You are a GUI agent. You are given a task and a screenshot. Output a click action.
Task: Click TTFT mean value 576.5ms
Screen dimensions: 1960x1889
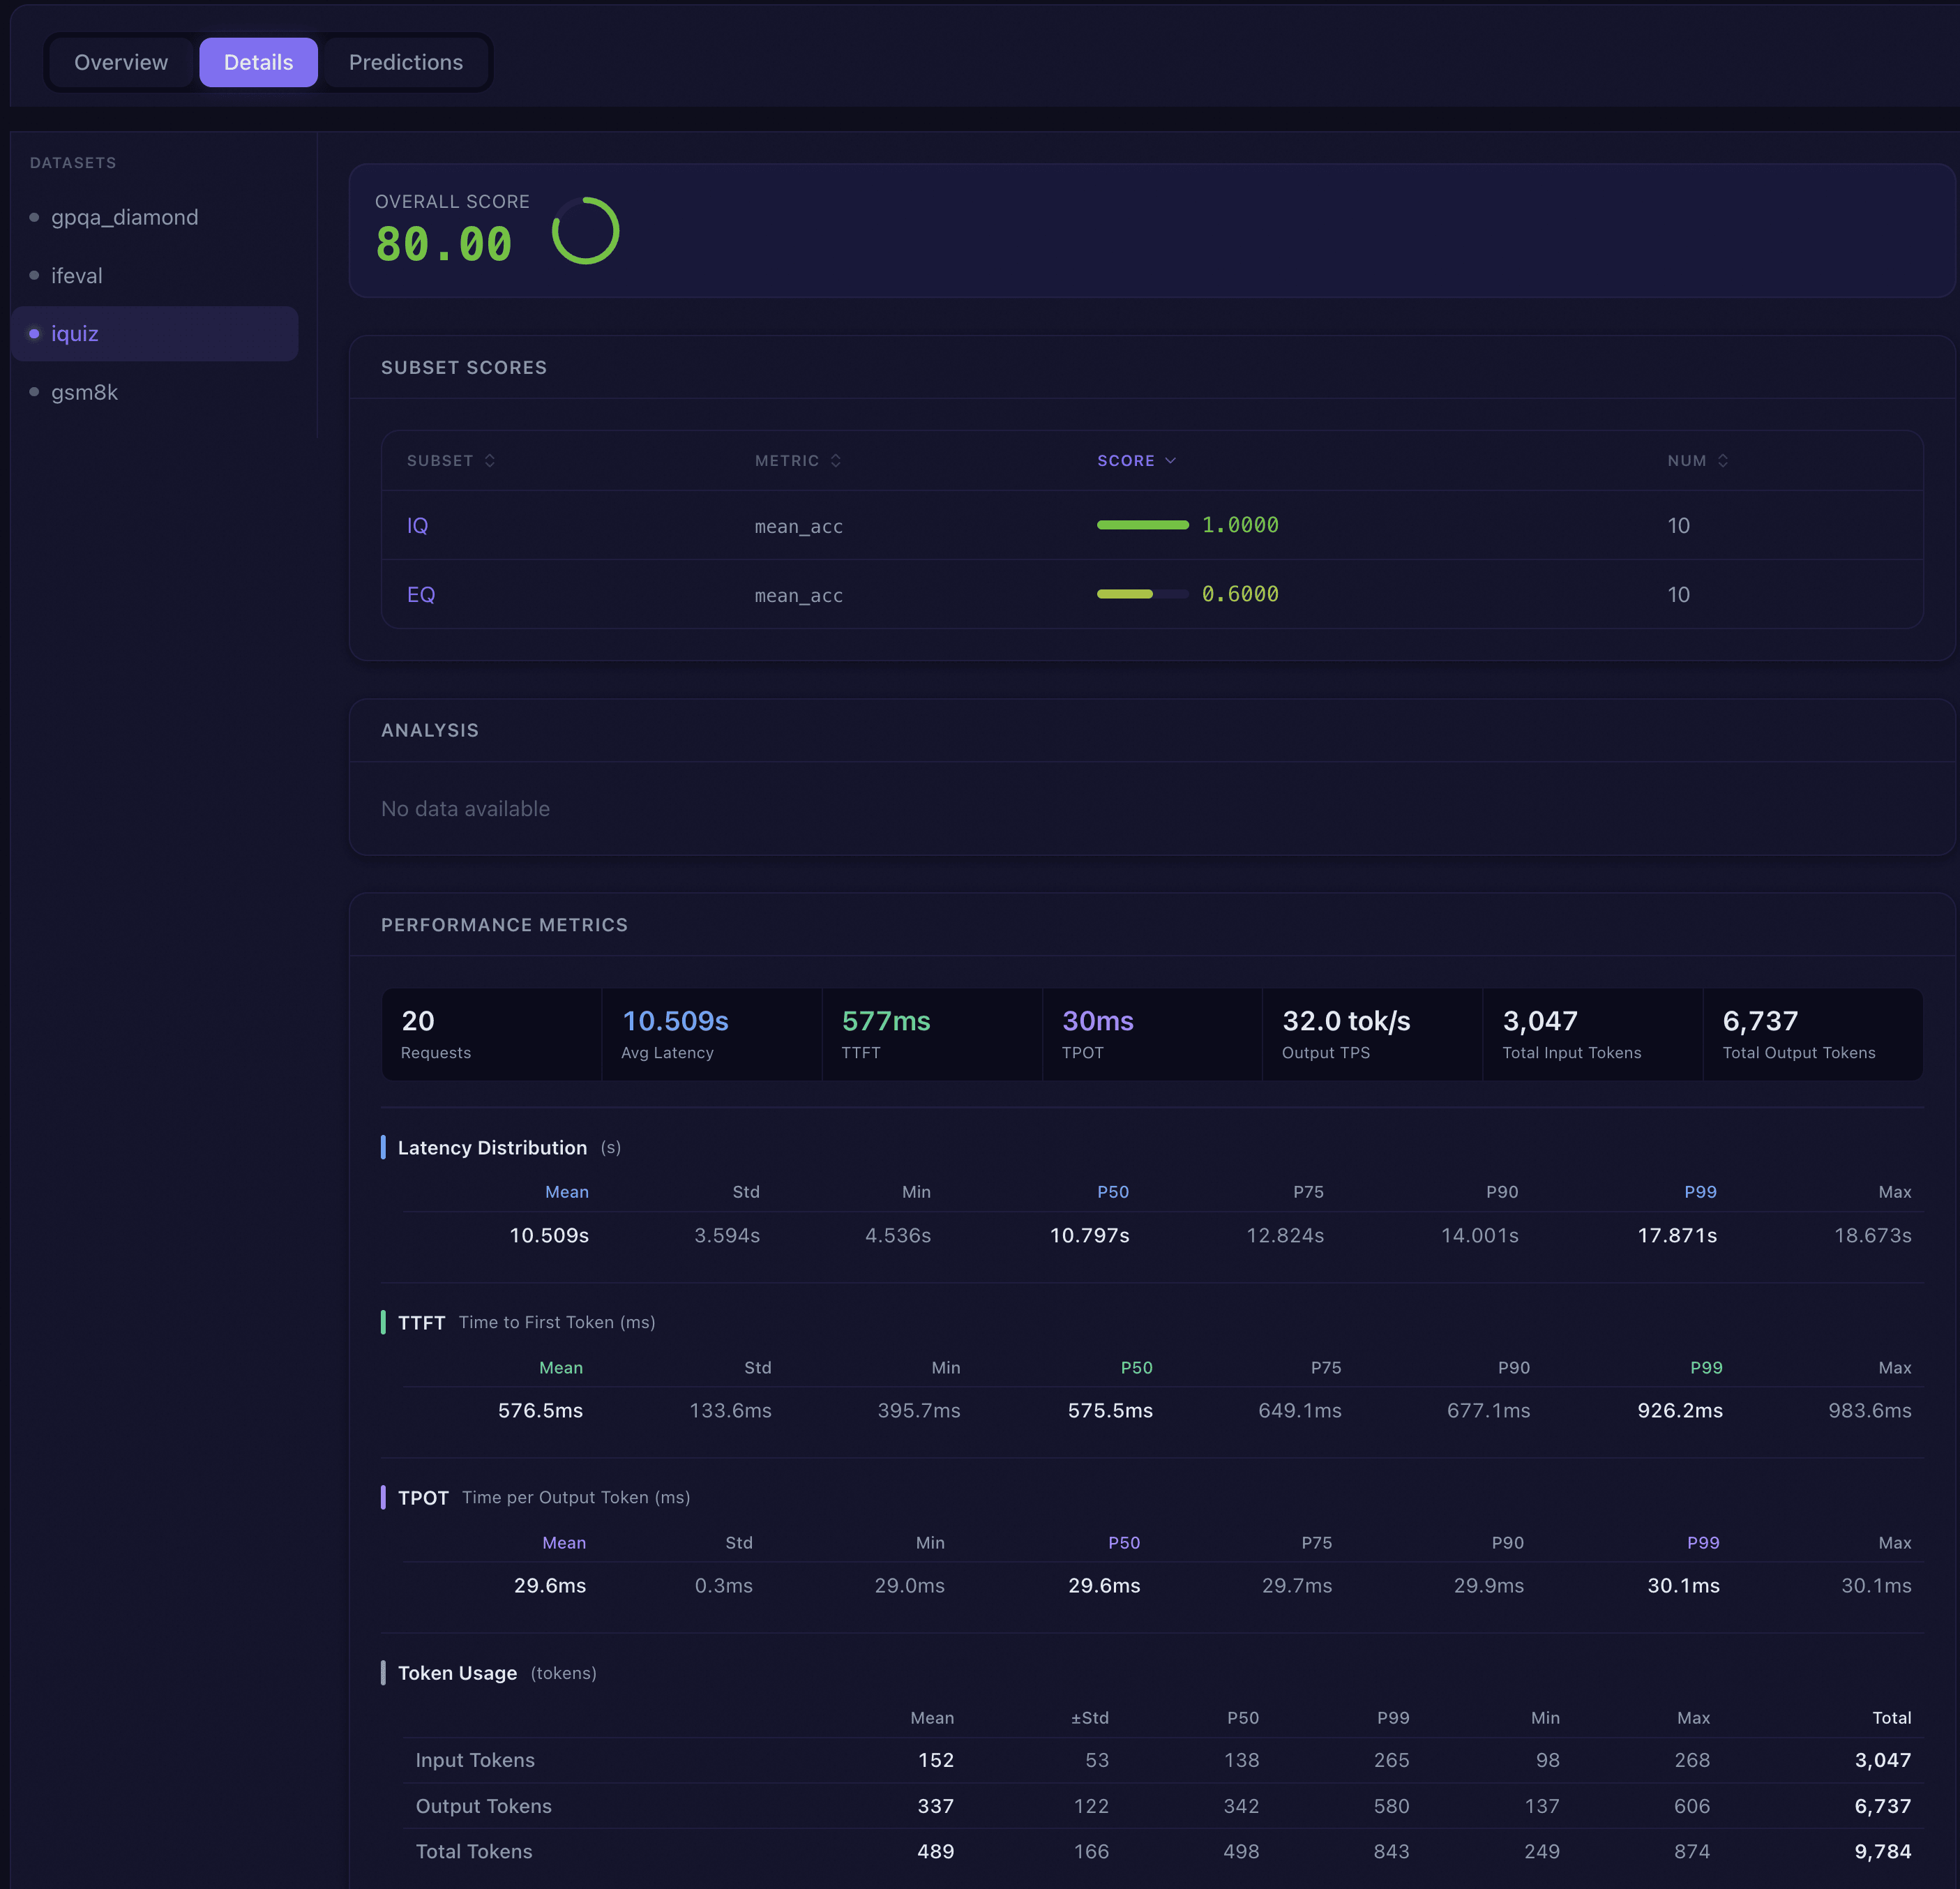point(540,1410)
